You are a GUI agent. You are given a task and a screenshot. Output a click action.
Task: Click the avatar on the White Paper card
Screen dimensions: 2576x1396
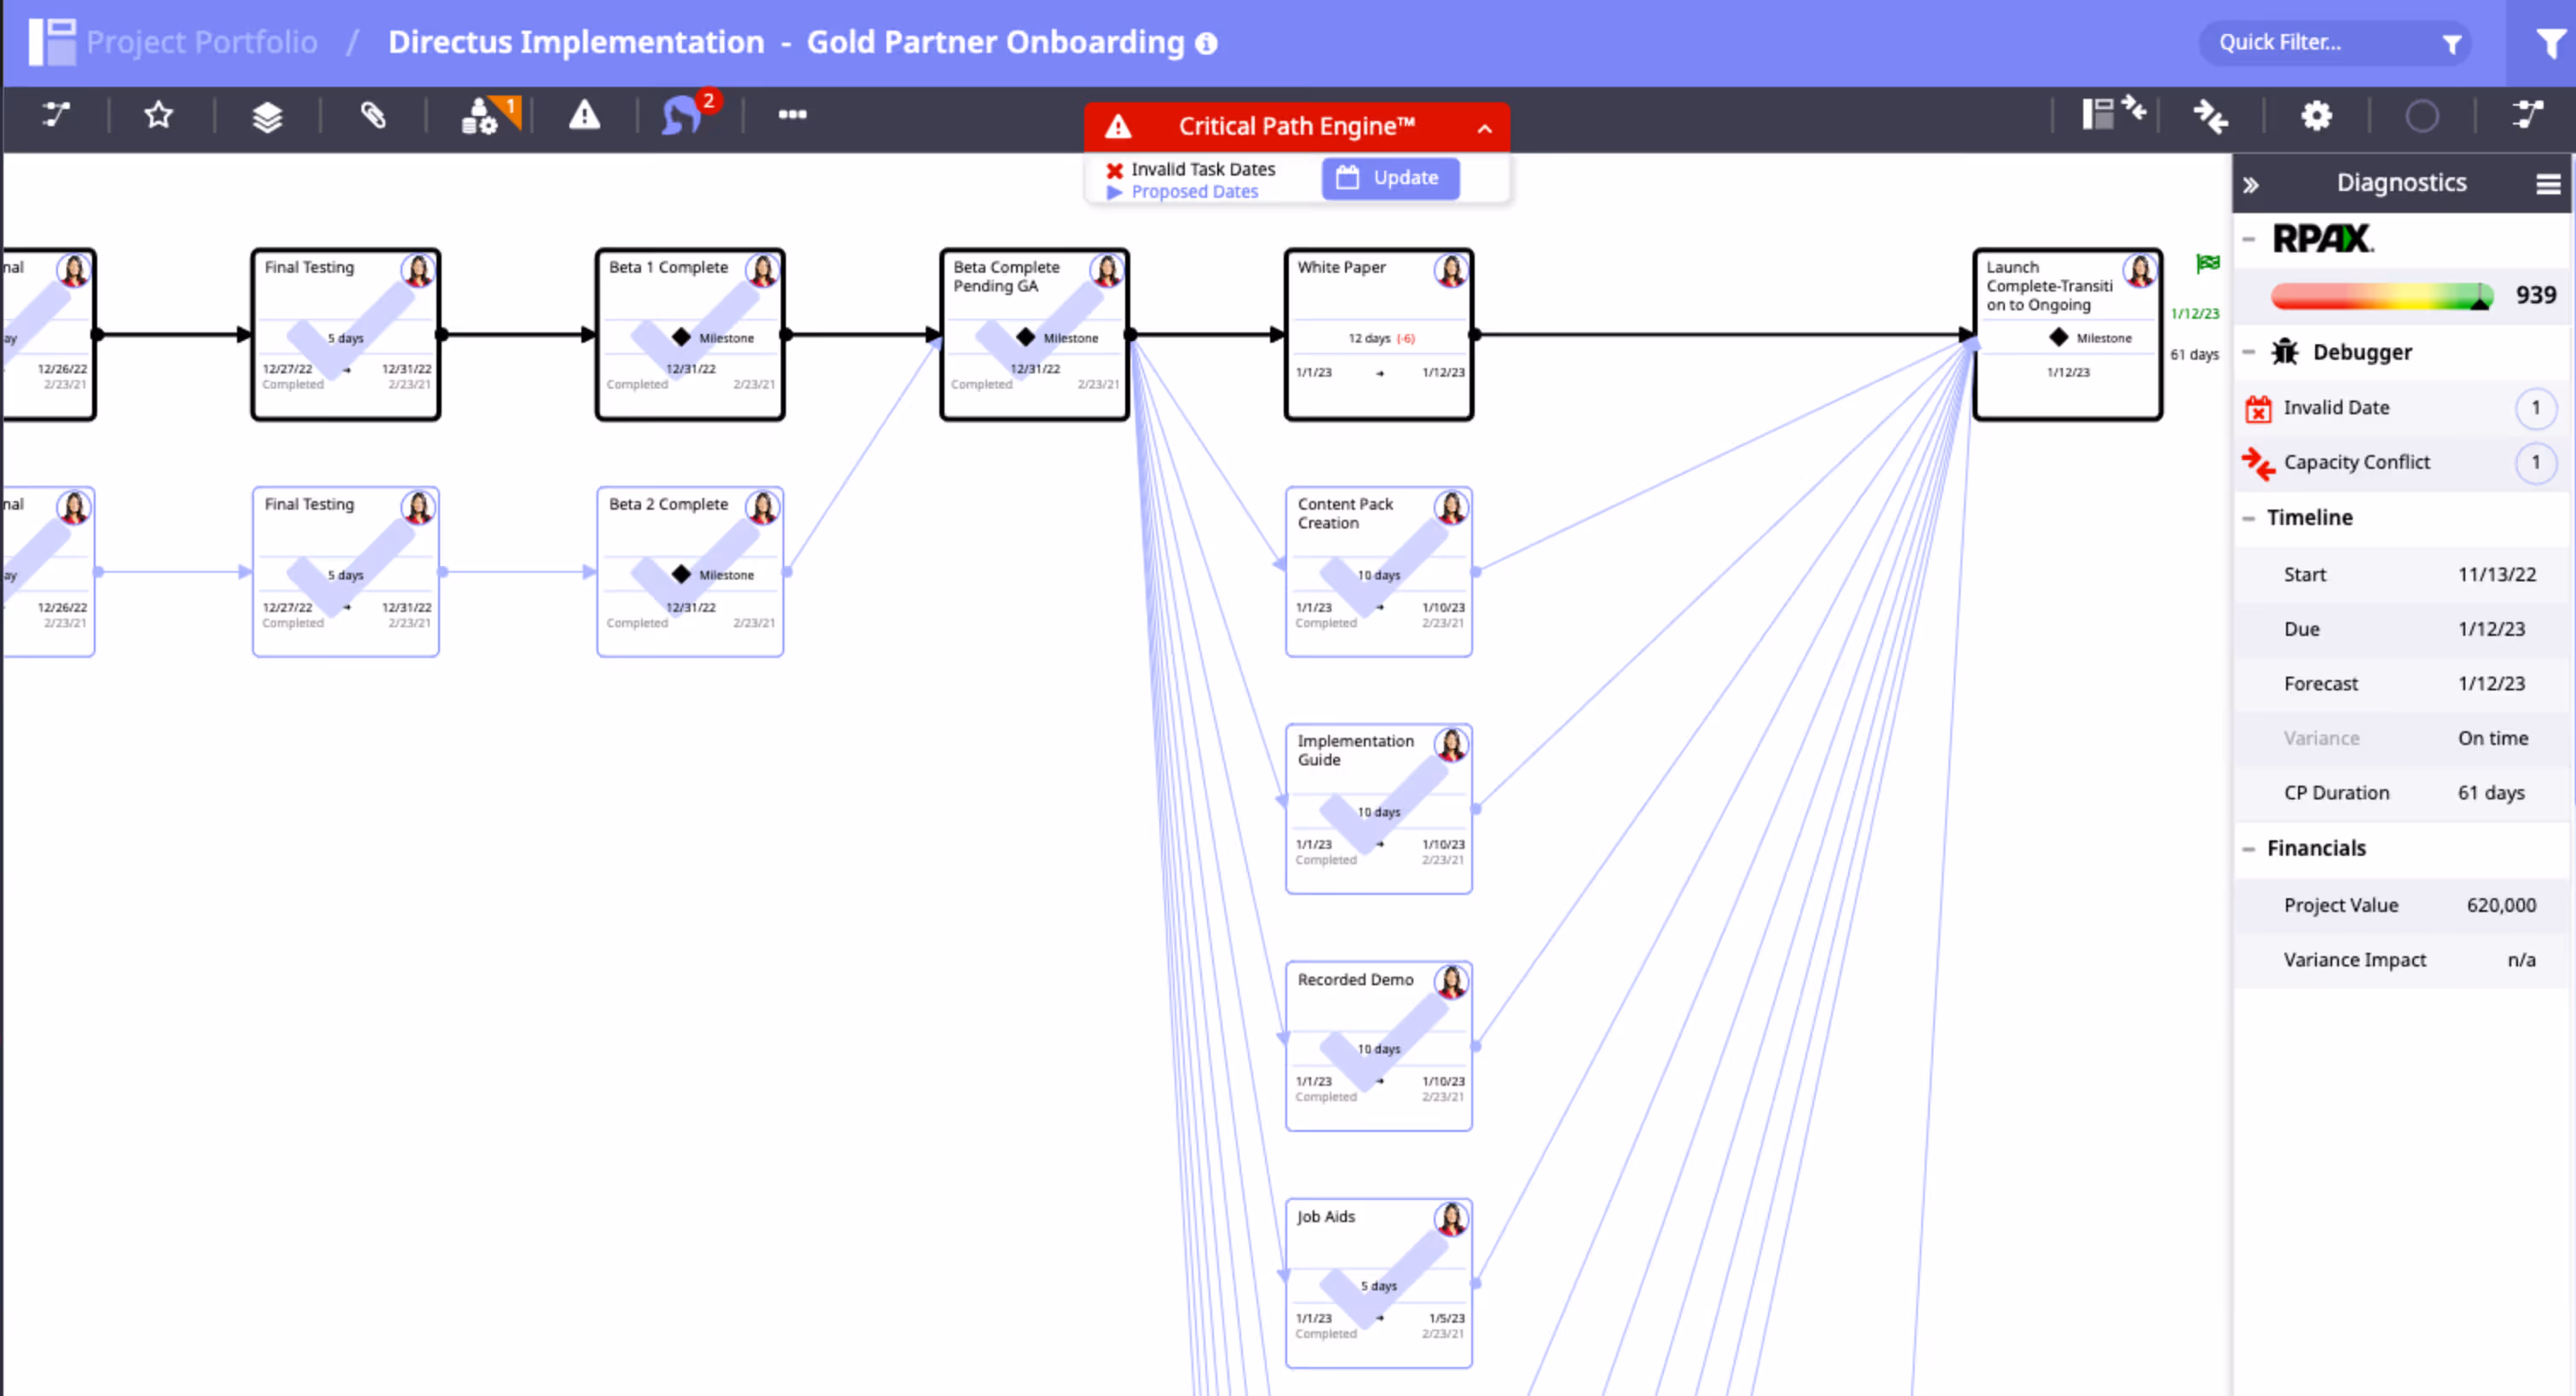[1450, 270]
